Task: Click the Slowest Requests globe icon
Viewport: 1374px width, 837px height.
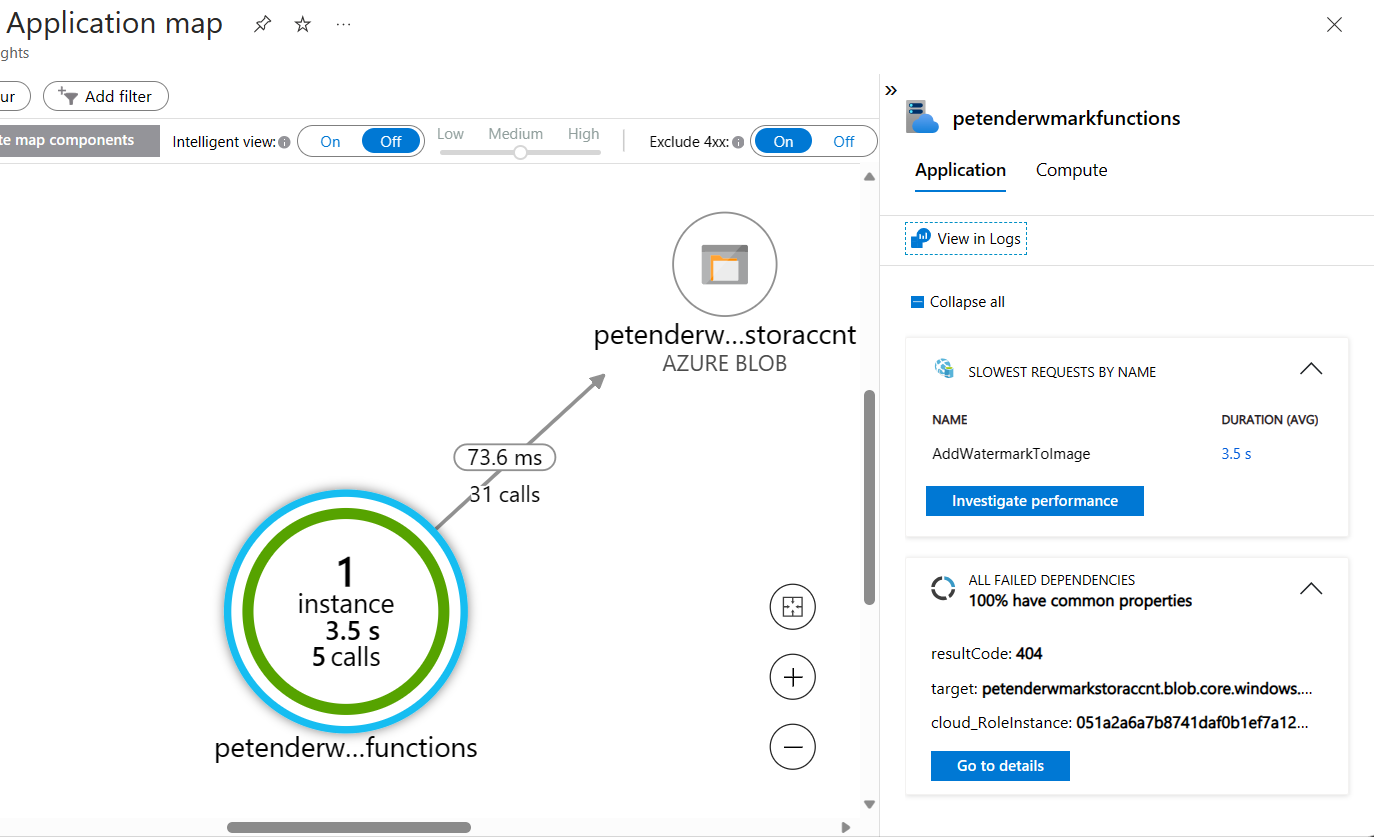Action: [x=944, y=369]
